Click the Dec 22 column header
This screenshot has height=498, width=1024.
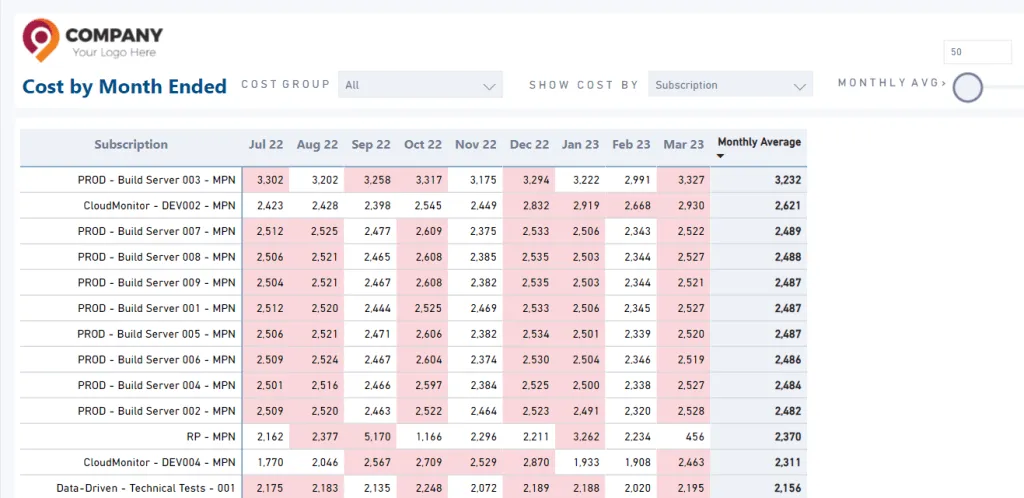pyautogui.click(x=530, y=145)
